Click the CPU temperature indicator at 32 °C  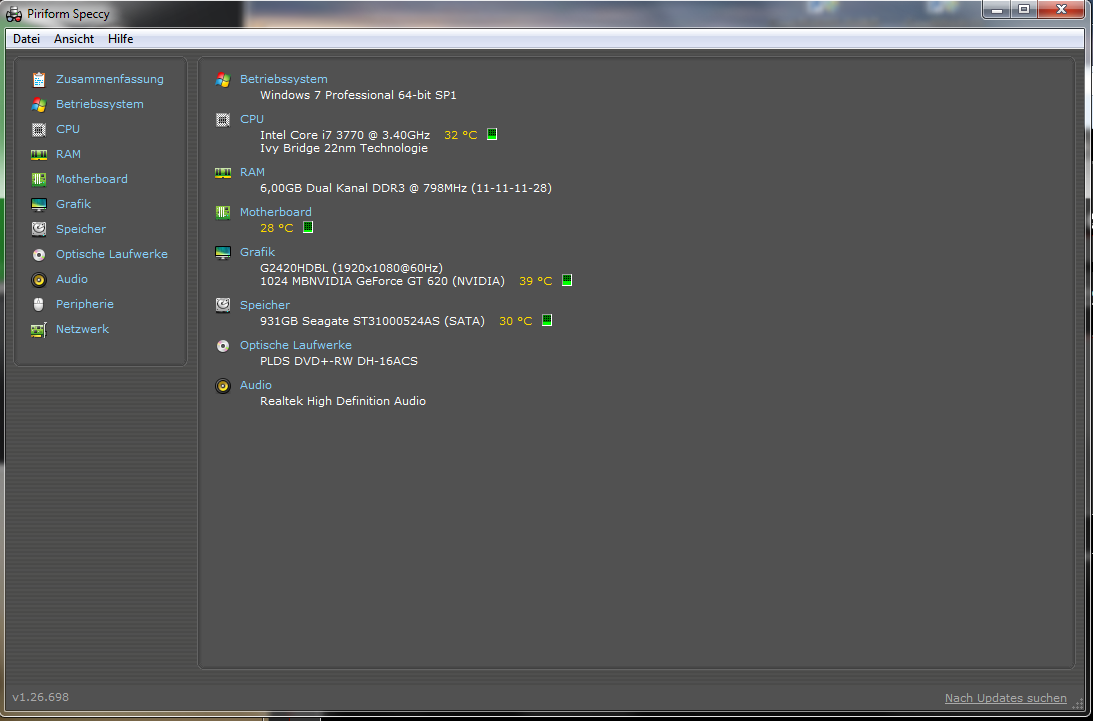492,135
